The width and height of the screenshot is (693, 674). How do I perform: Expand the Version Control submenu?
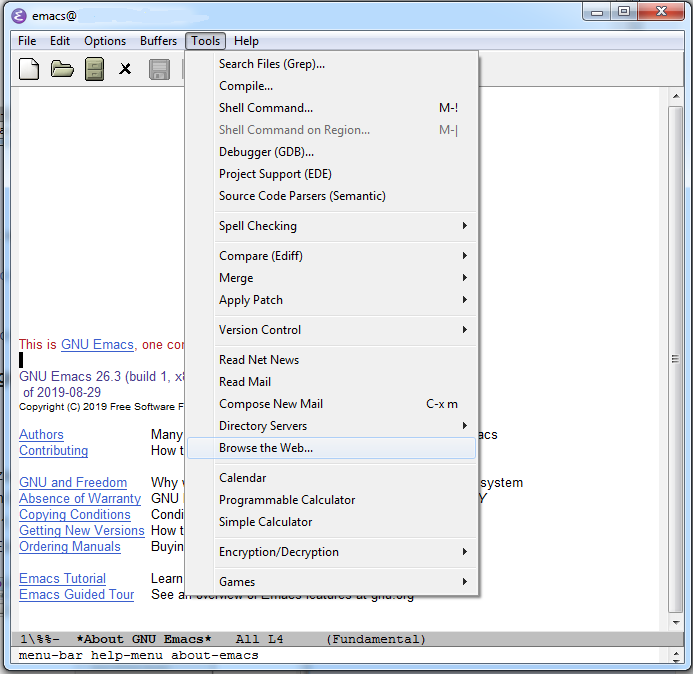coord(331,330)
